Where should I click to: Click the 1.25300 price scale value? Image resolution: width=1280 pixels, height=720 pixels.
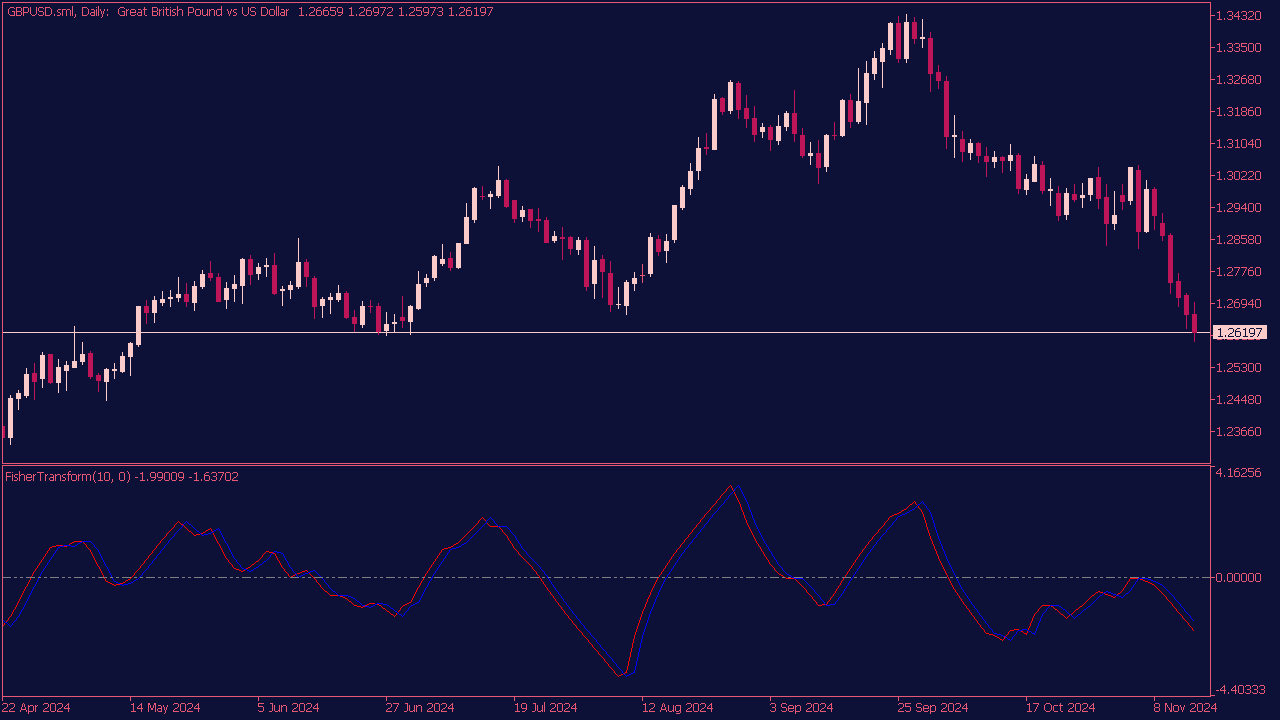click(1238, 368)
